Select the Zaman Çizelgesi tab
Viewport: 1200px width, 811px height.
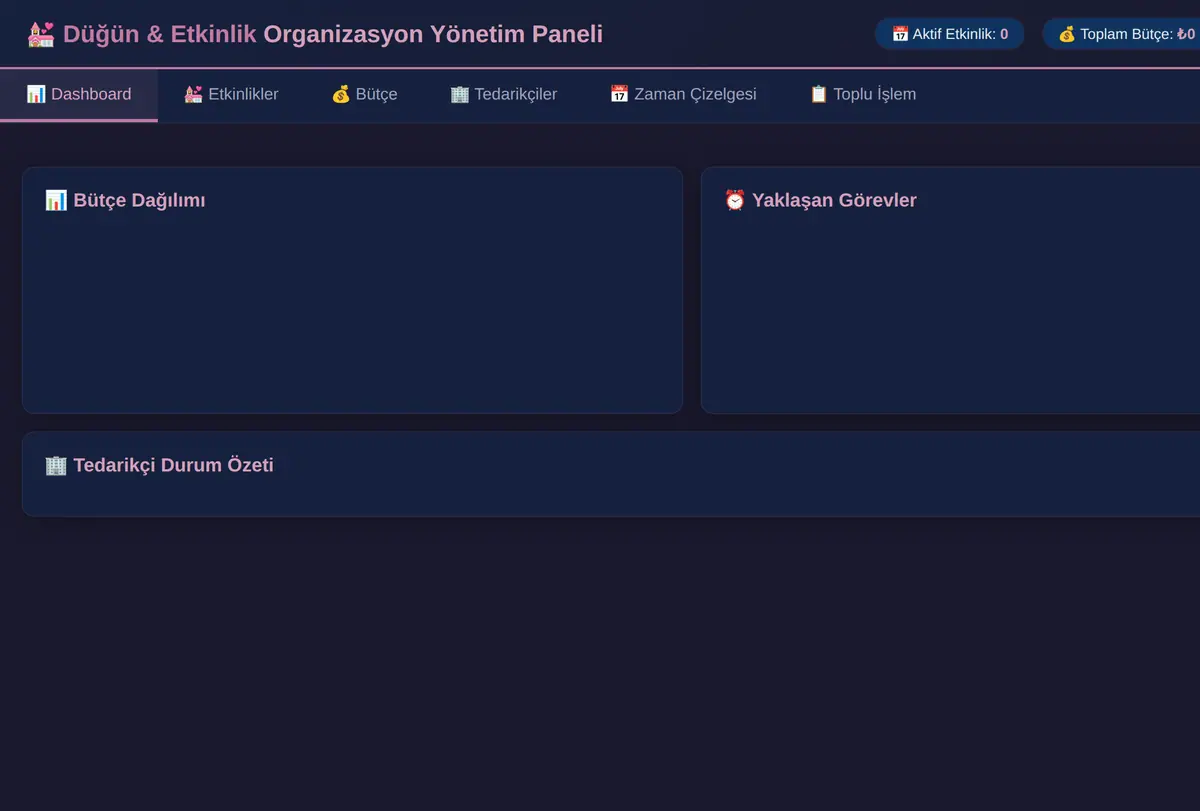pos(683,95)
